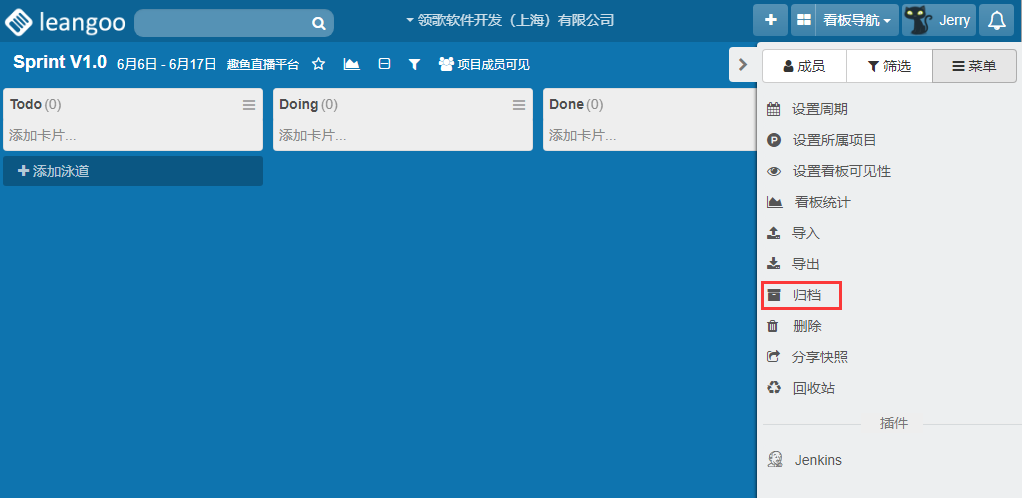Toggle the collapse-cards icon in board header
This screenshot has width=1022, height=498.
pyautogui.click(x=384, y=64)
